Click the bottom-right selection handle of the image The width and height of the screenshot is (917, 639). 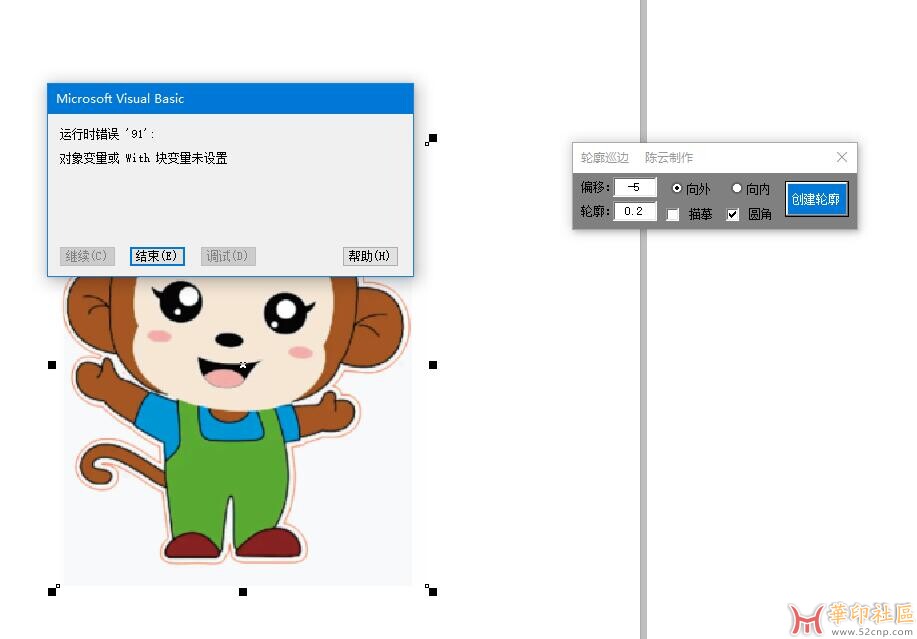[x=433, y=592]
